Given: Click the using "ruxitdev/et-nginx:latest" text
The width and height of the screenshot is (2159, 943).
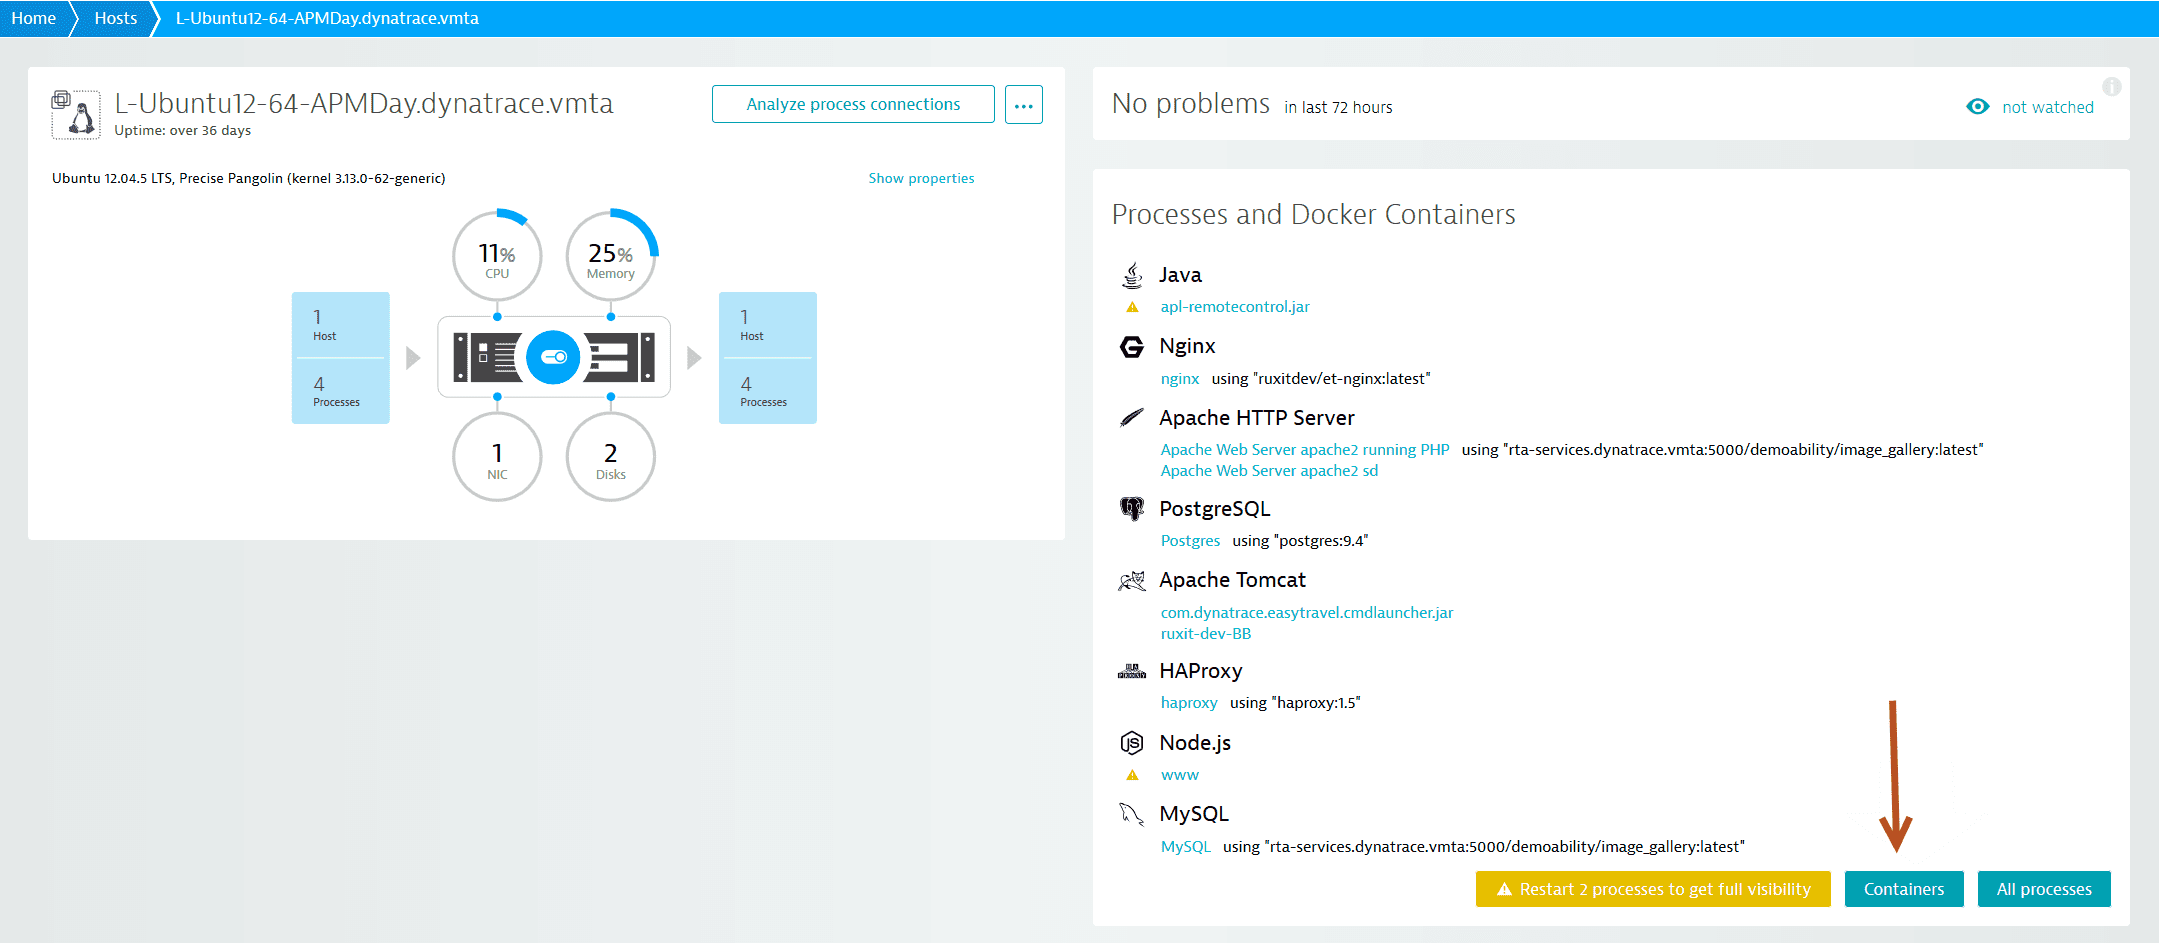Looking at the screenshot, I should tap(1321, 379).
